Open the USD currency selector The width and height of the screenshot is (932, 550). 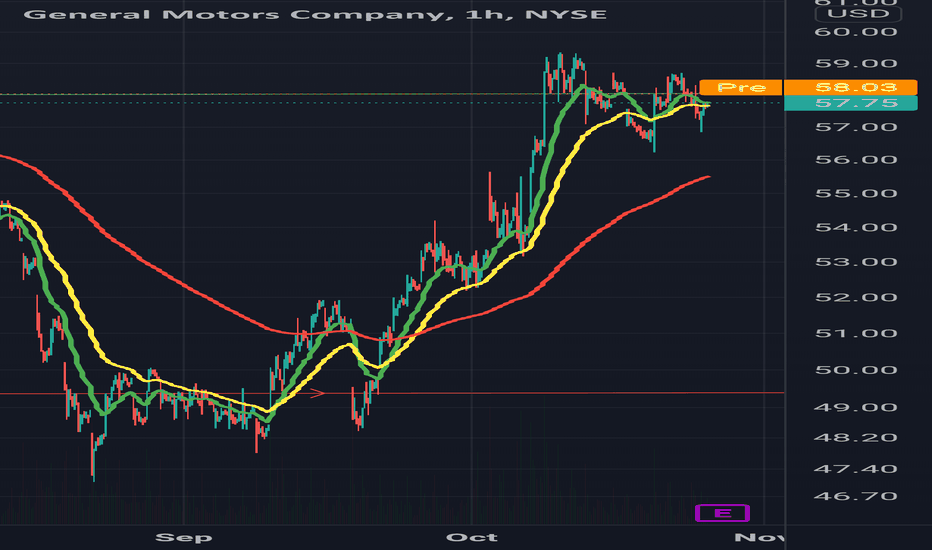858,14
